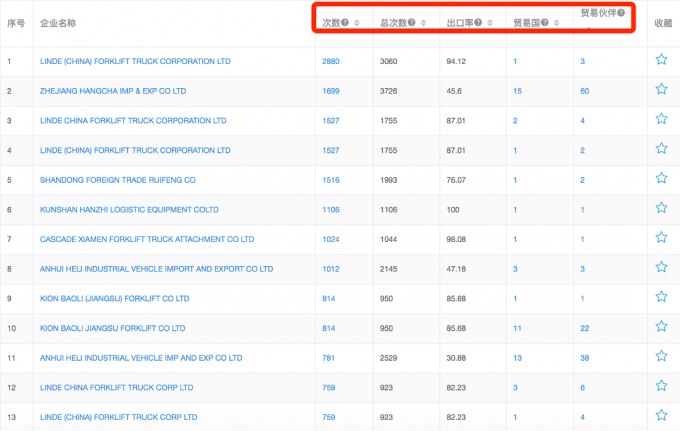
Task: Open KUNSHAN HANZHI LOGISTIC EQUIPMENT COLTD
Action: click(x=129, y=209)
